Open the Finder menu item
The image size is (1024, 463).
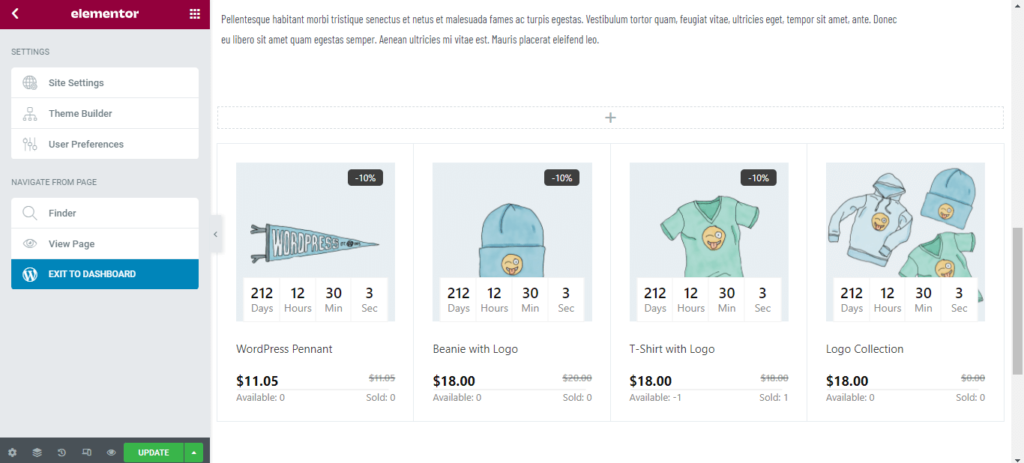coord(62,213)
